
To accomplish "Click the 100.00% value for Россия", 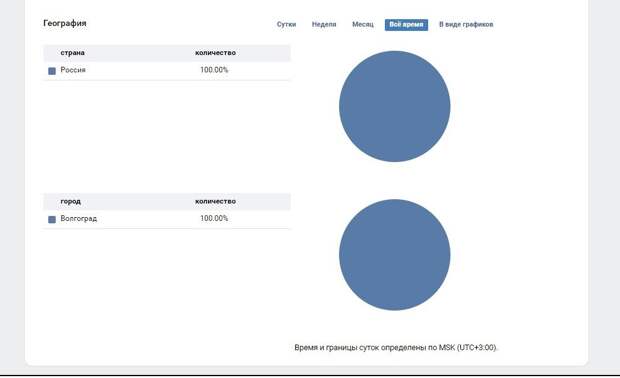I will pyautogui.click(x=214, y=70).
